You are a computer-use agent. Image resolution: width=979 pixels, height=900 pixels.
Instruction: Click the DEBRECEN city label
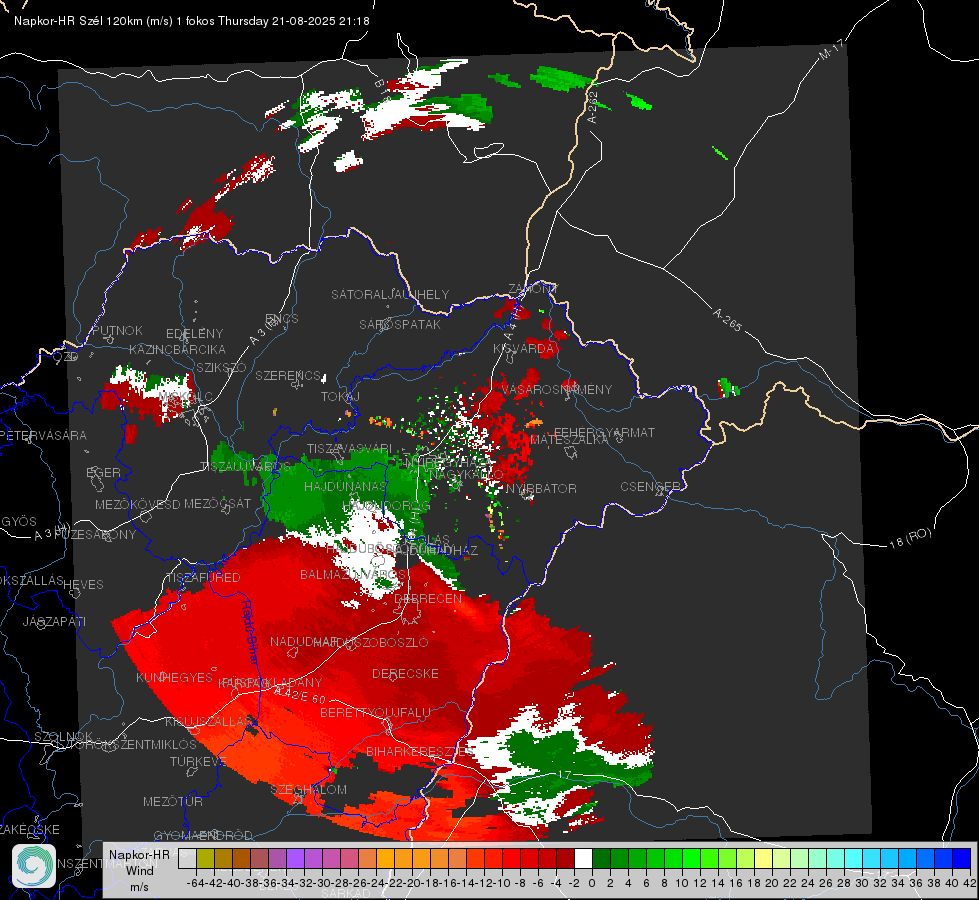point(428,598)
